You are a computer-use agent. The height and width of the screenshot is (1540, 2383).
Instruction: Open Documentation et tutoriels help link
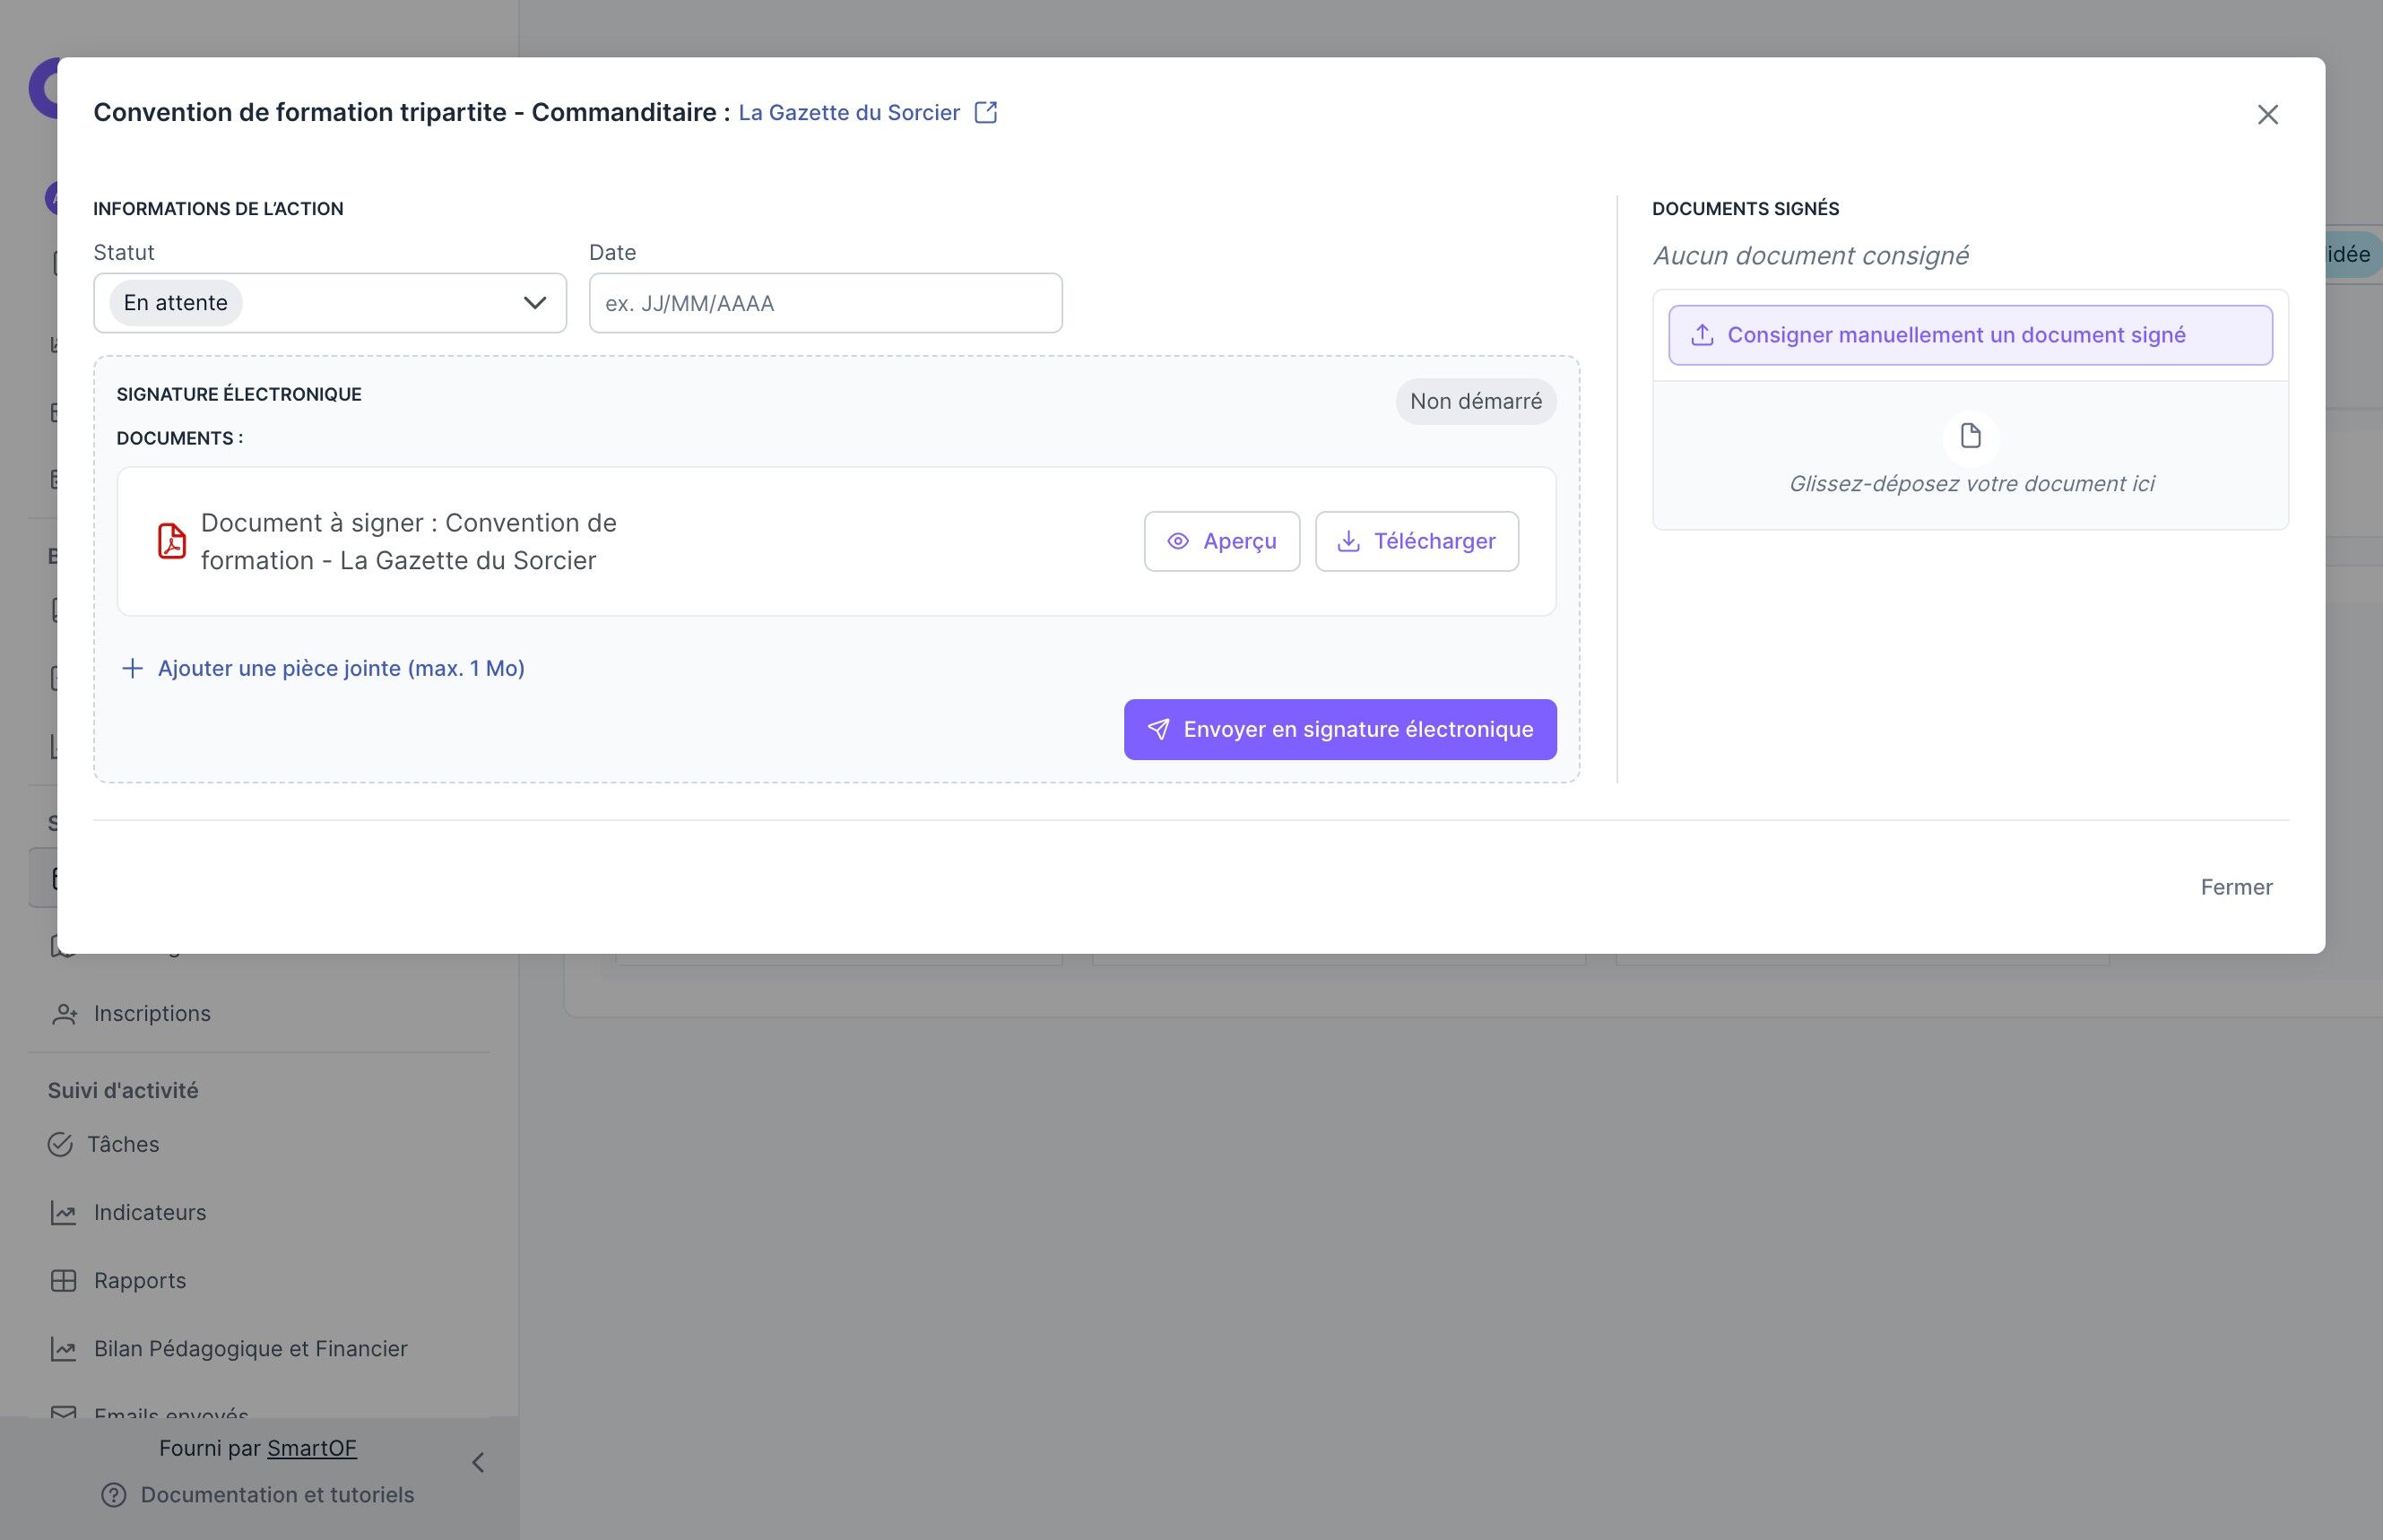pos(277,1494)
